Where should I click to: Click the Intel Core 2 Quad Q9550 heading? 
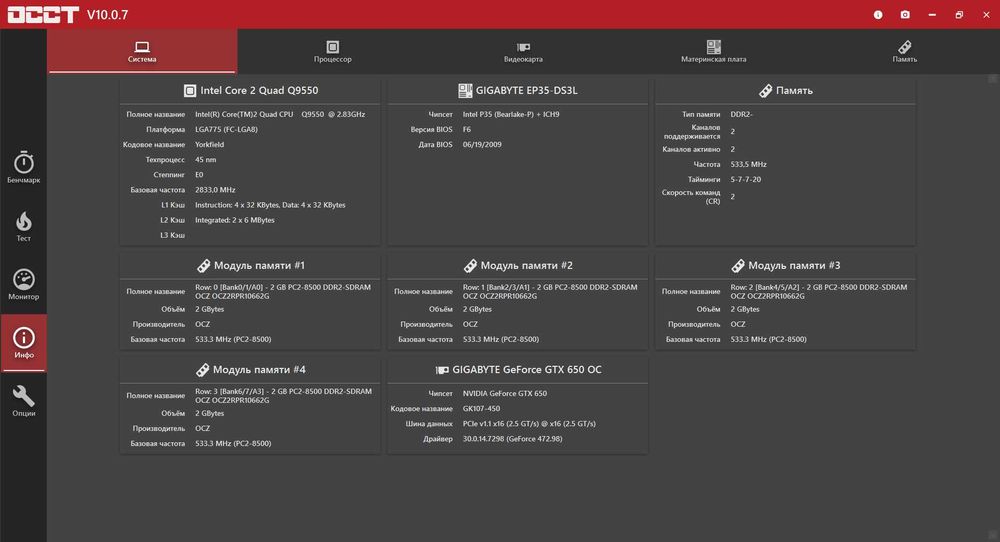pyautogui.click(x=259, y=91)
